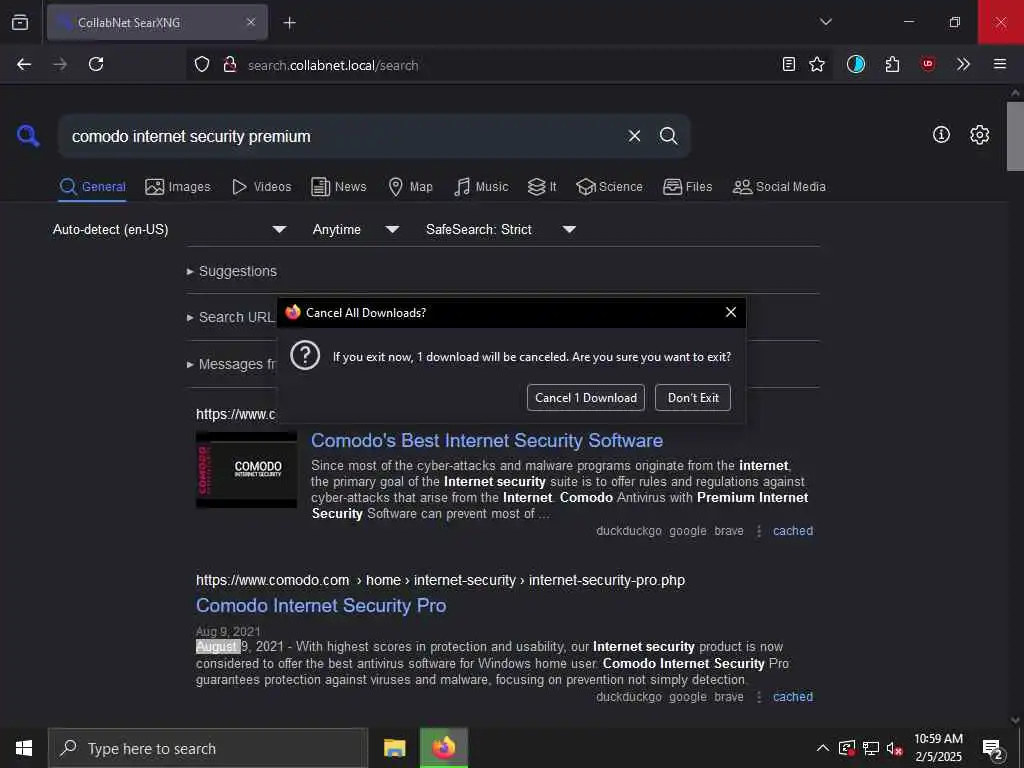Switch to the Map category tab
1024x768 pixels.
point(410,187)
